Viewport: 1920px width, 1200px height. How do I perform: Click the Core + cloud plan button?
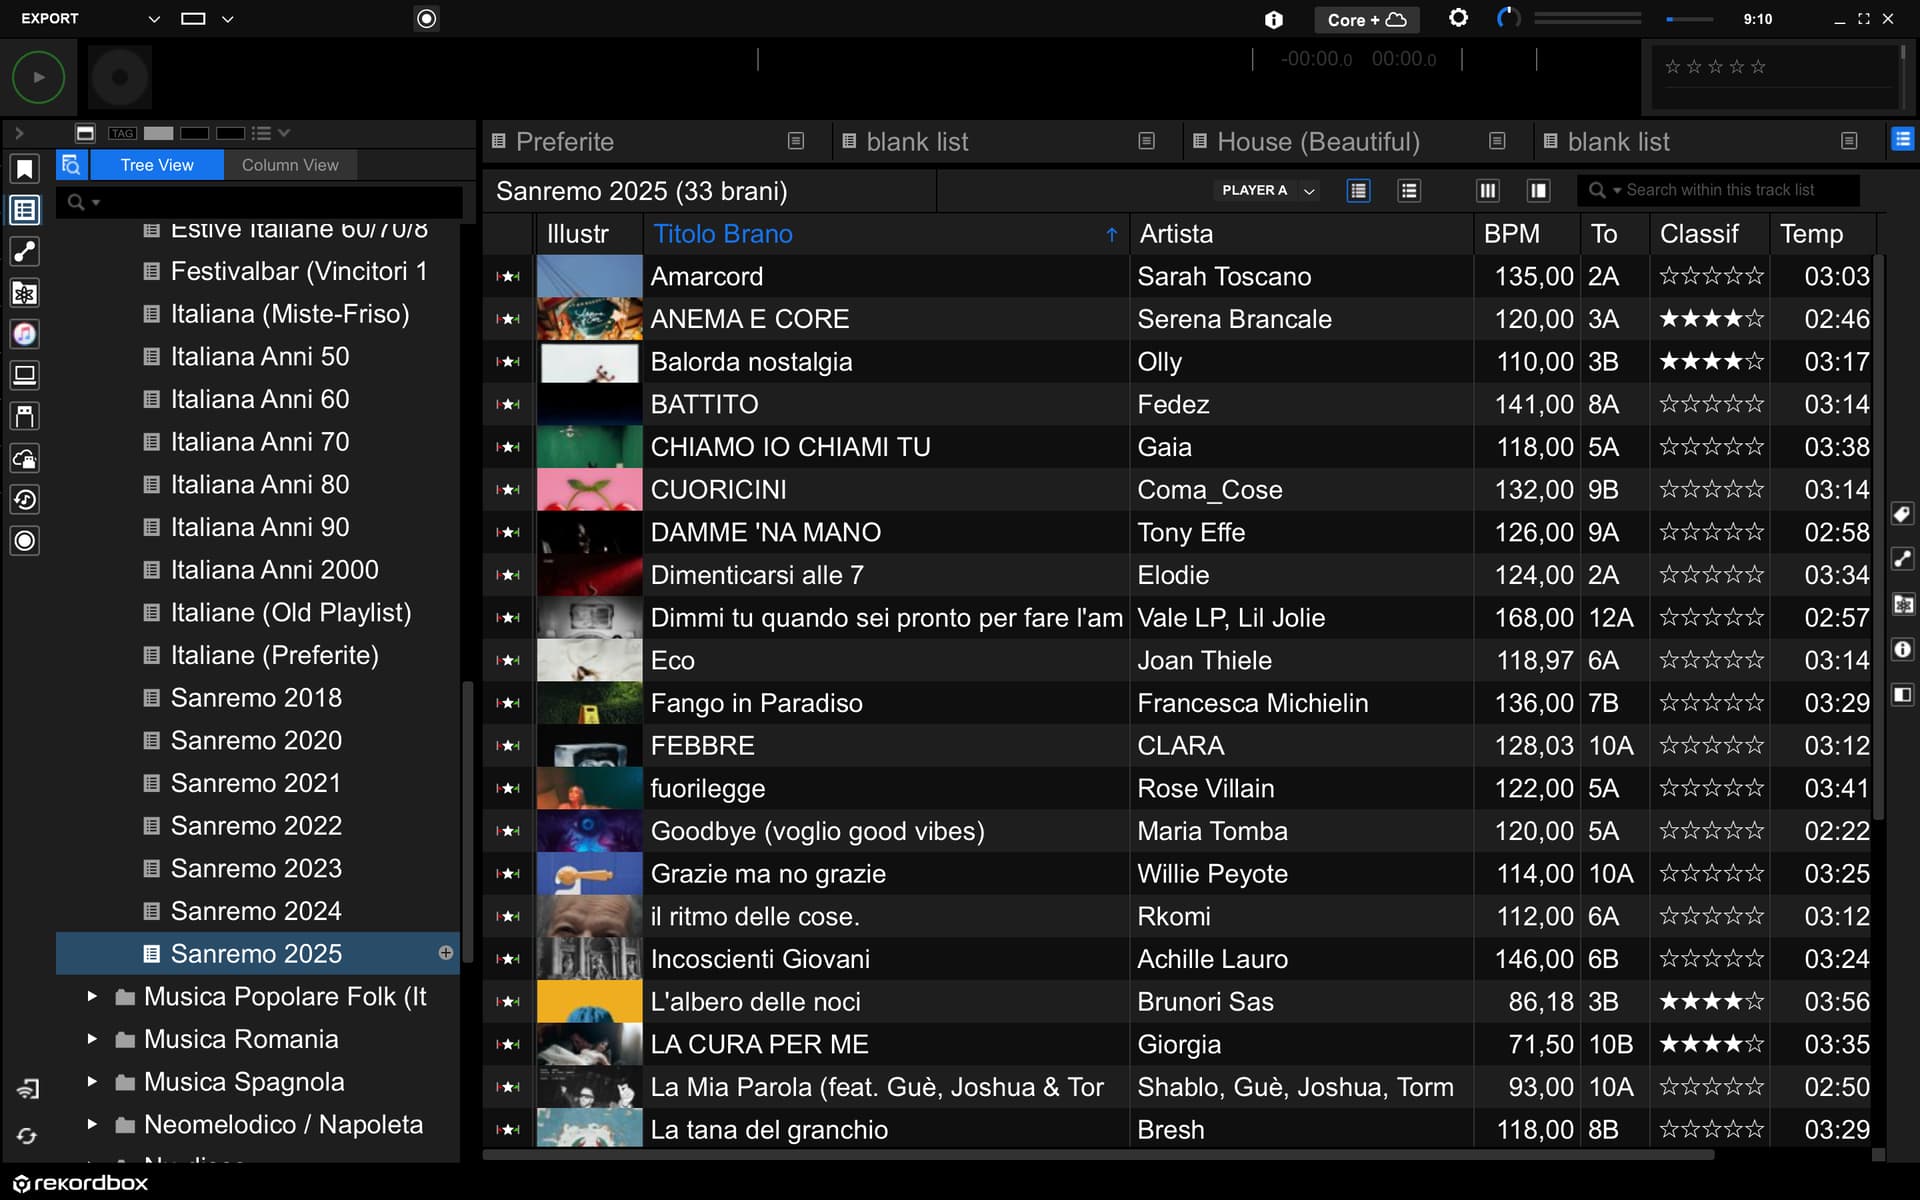pyautogui.click(x=1366, y=19)
